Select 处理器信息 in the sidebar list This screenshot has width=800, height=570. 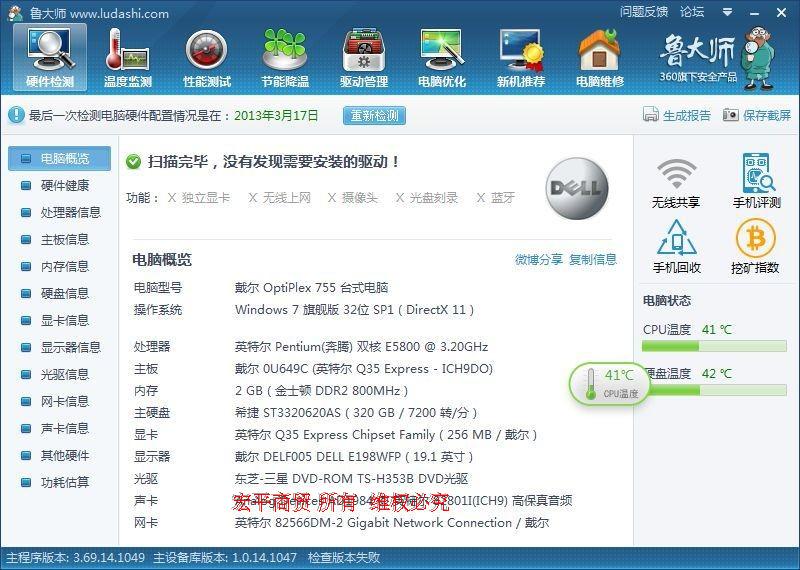(70, 212)
